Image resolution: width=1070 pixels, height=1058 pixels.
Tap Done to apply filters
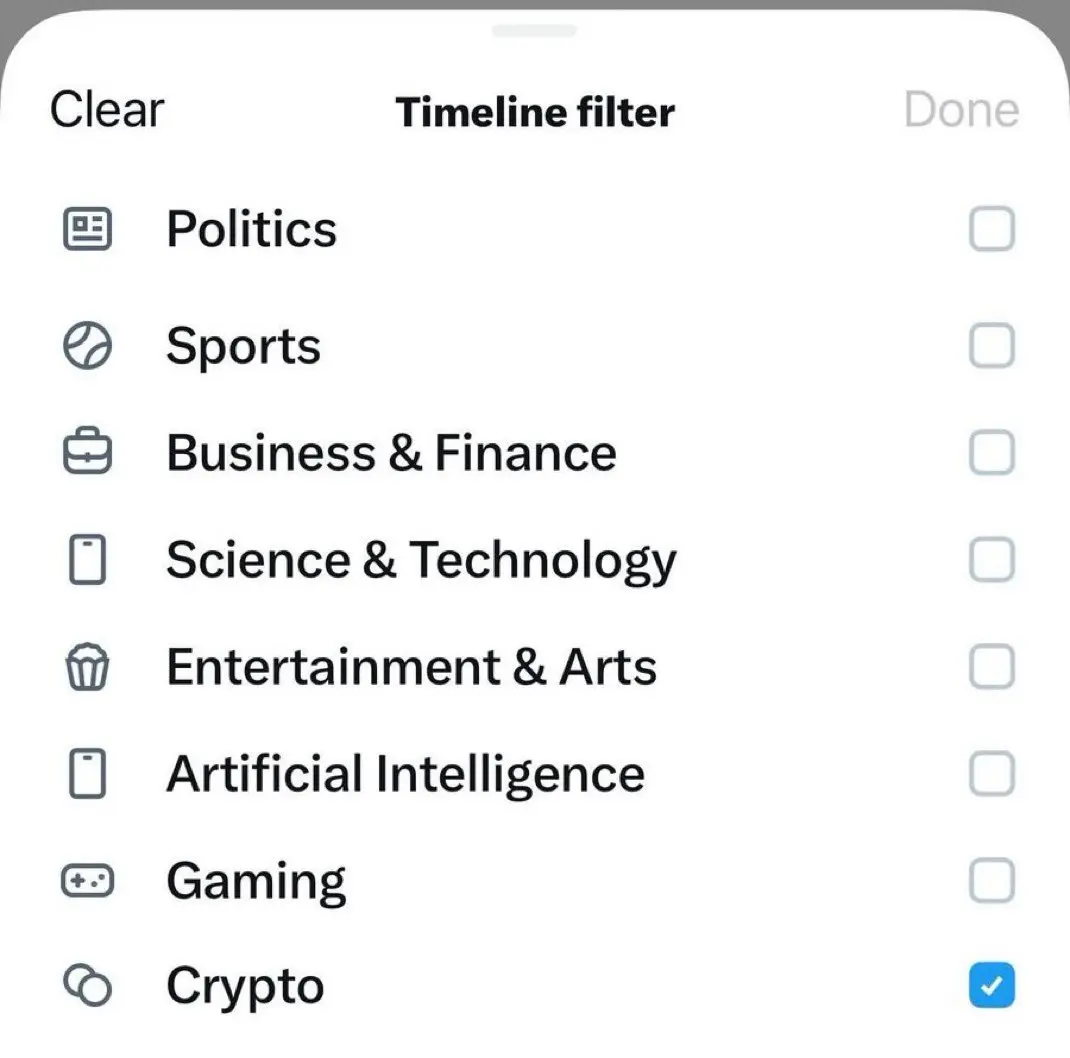pos(961,110)
